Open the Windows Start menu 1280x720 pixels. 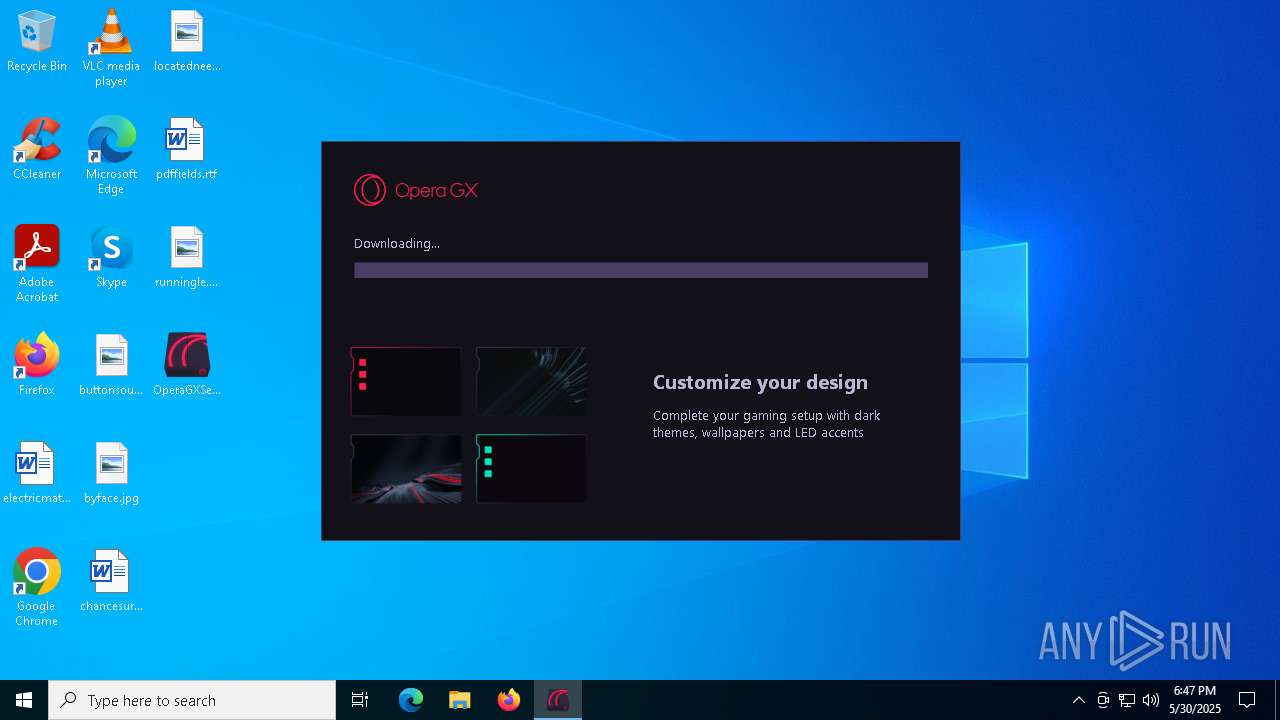pyautogui.click(x=24, y=700)
